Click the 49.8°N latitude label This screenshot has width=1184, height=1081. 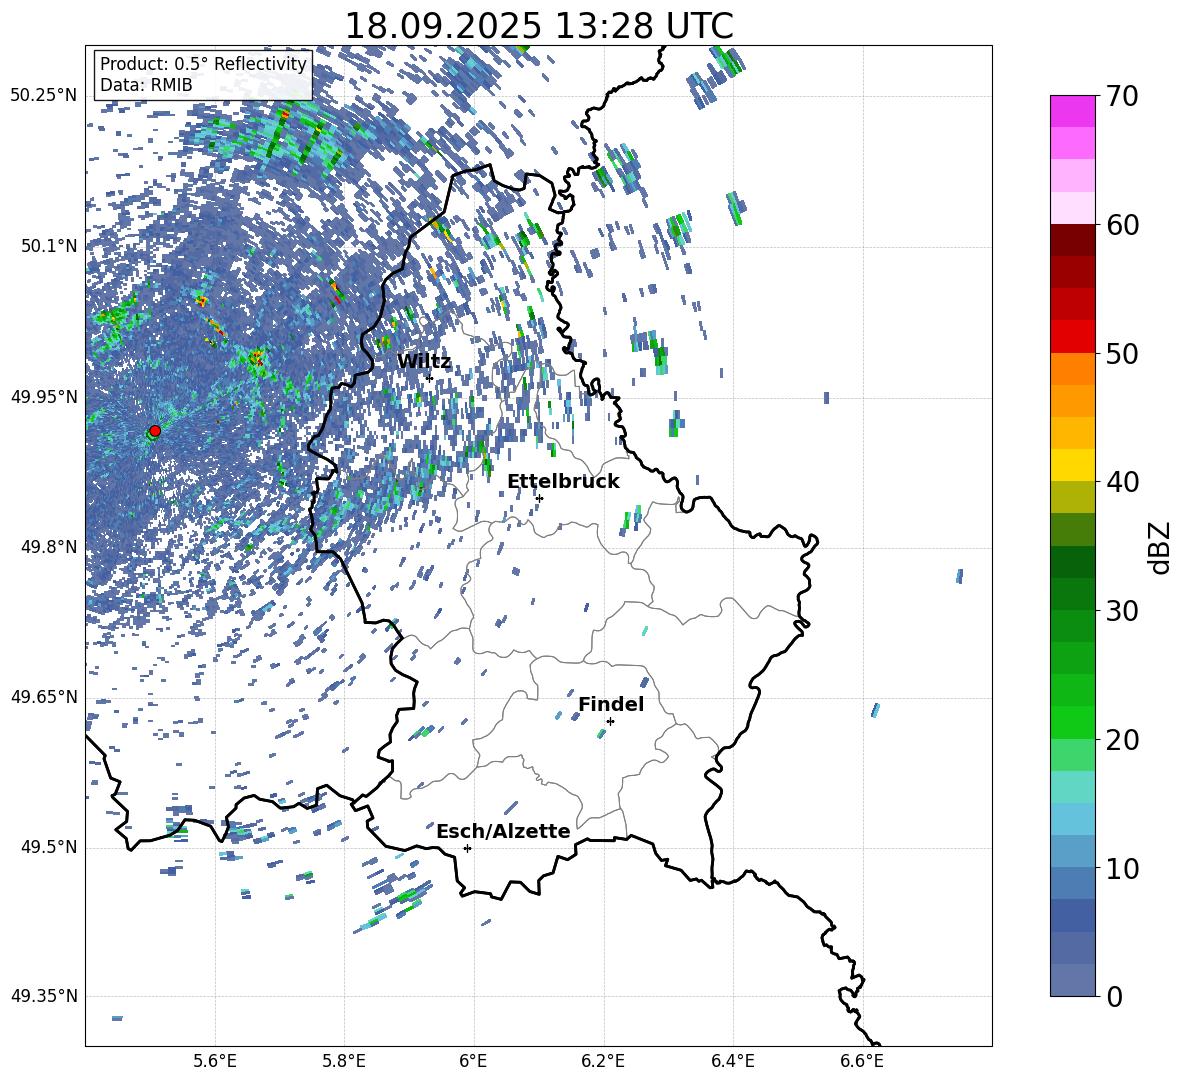(49, 547)
